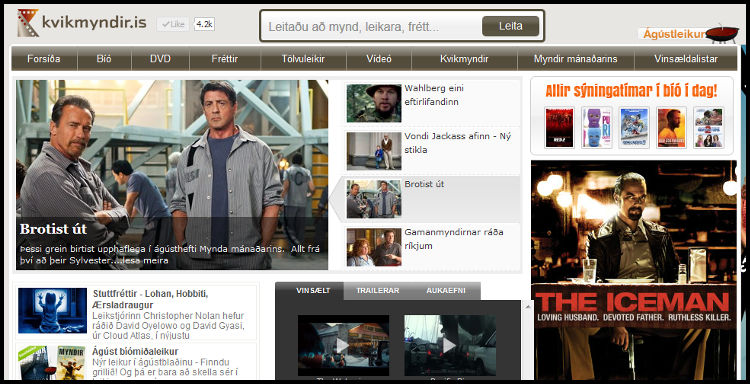The image size is (750, 384).
Task: Click 'Allir sýningatímar í bíó í dag!' heading
Action: pos(631,90)
